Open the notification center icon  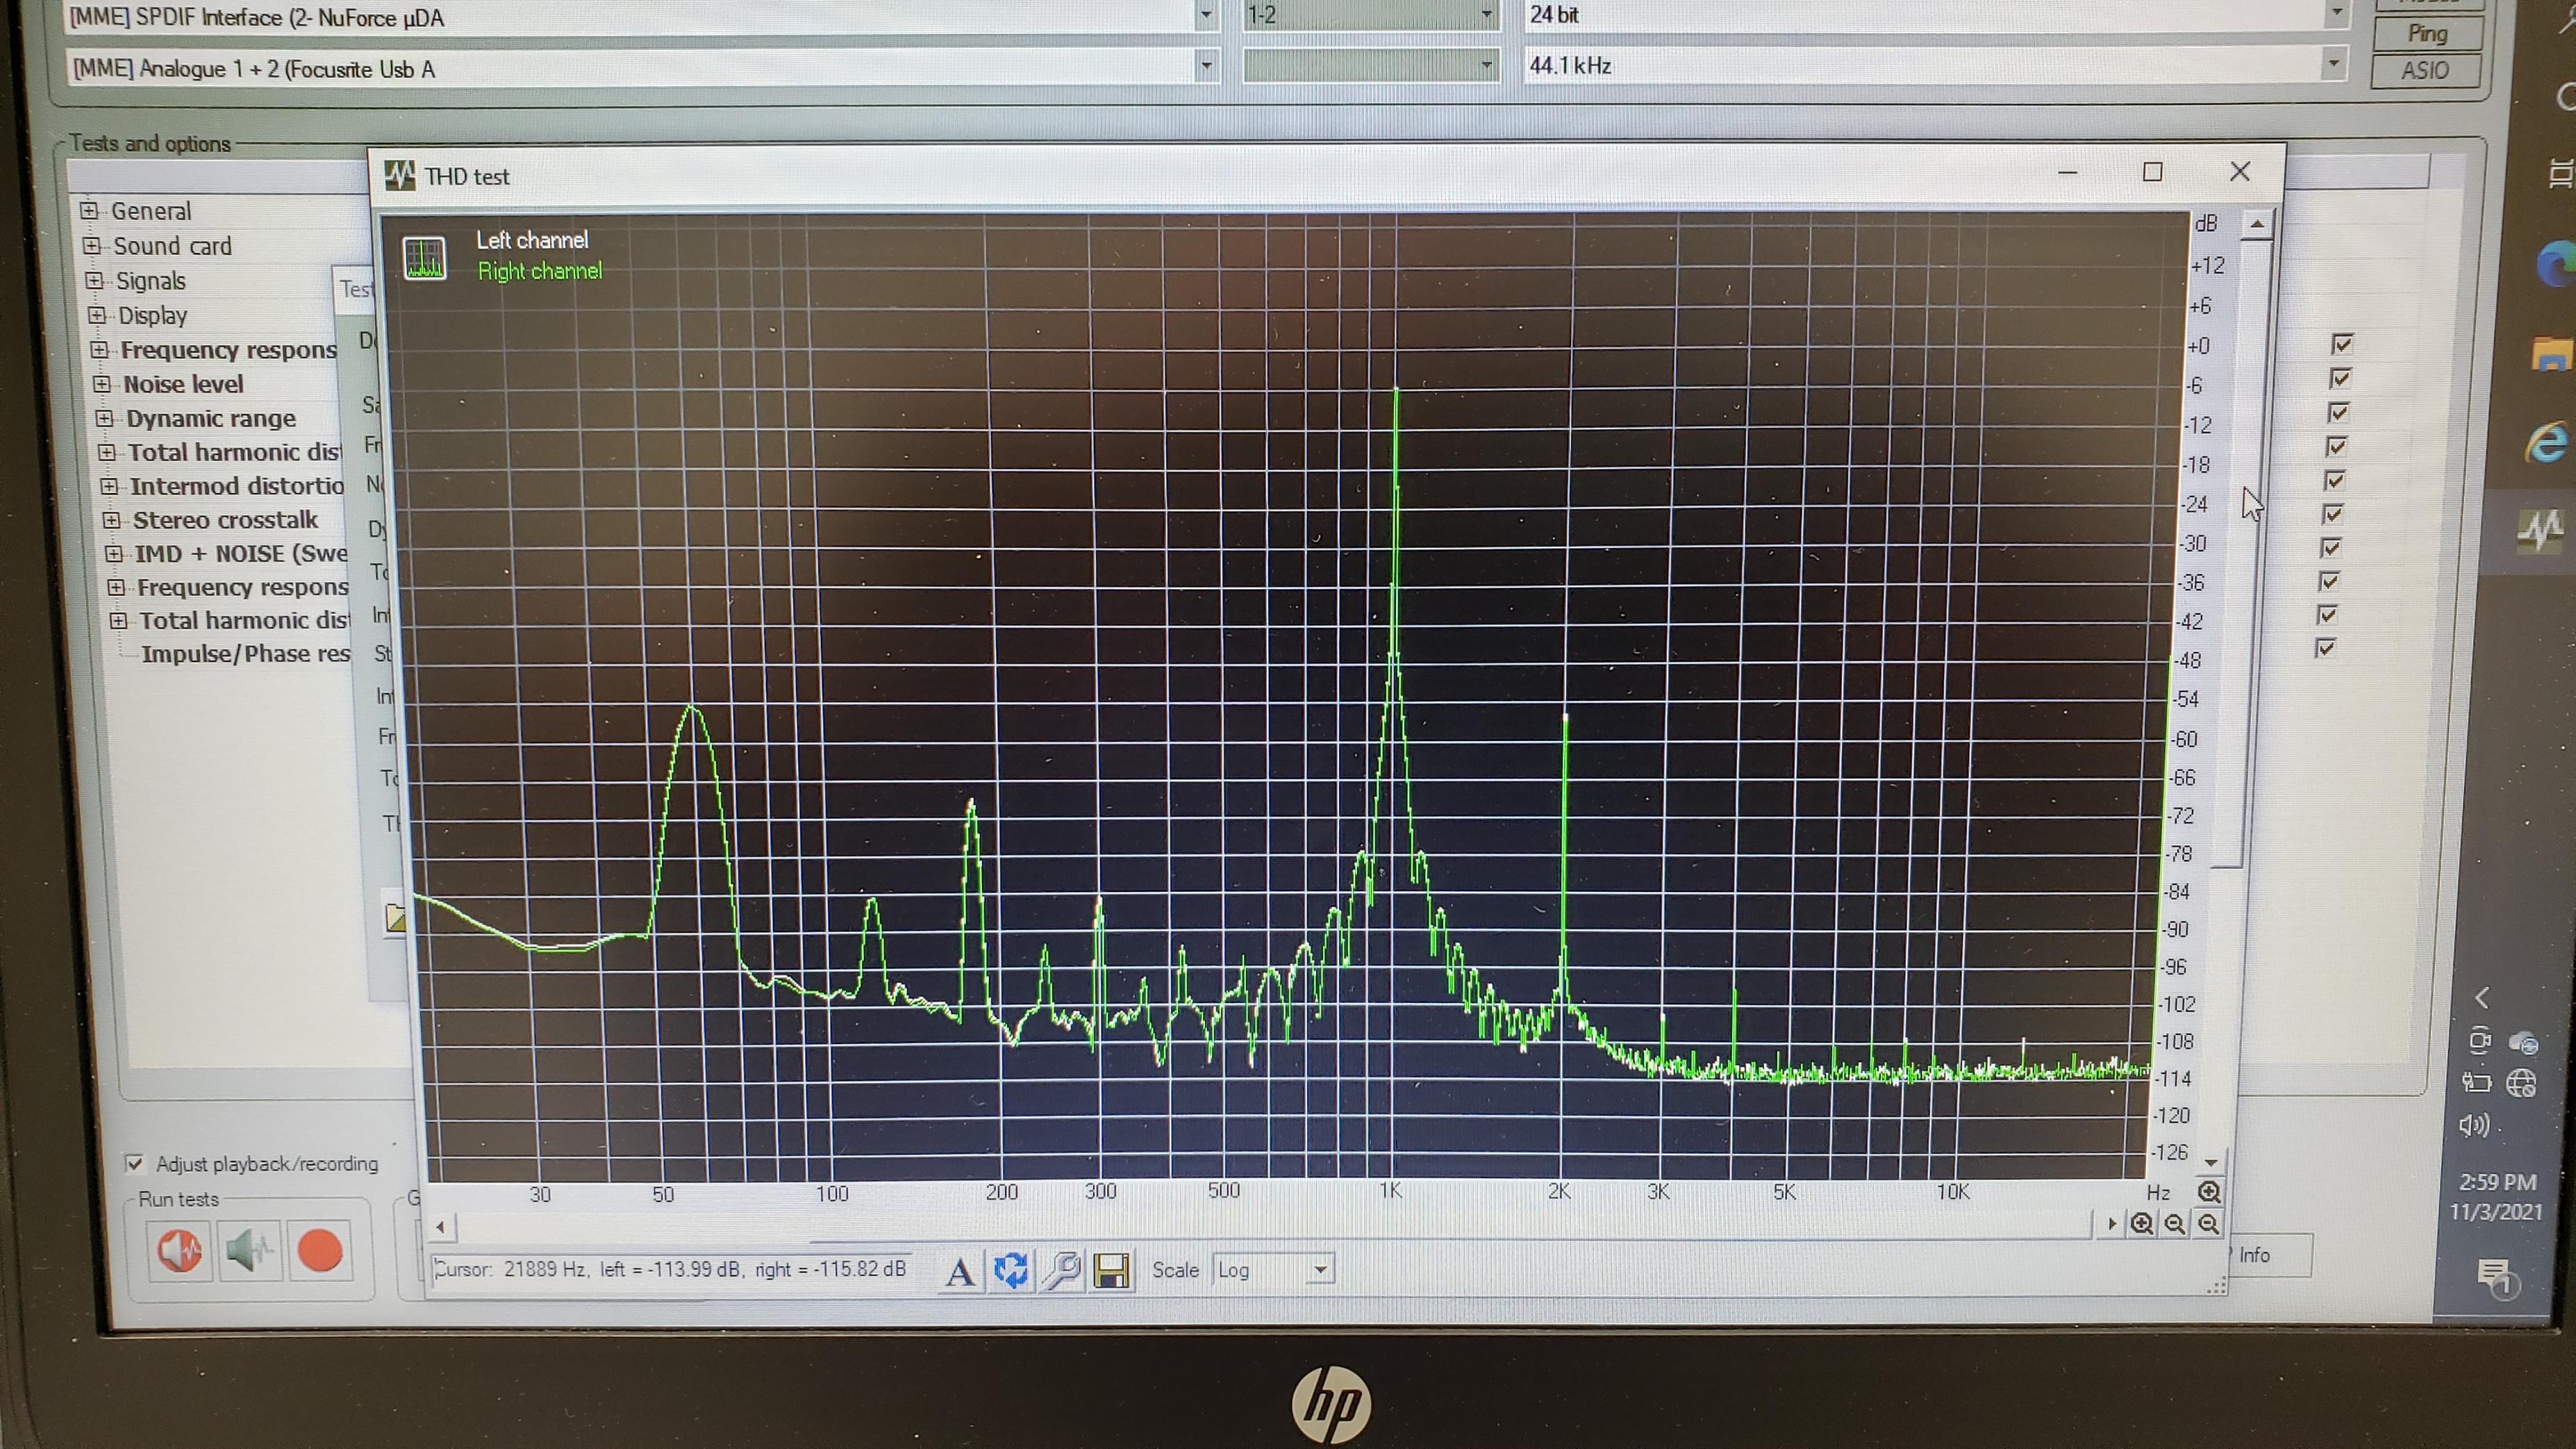click(2496, 1278)
